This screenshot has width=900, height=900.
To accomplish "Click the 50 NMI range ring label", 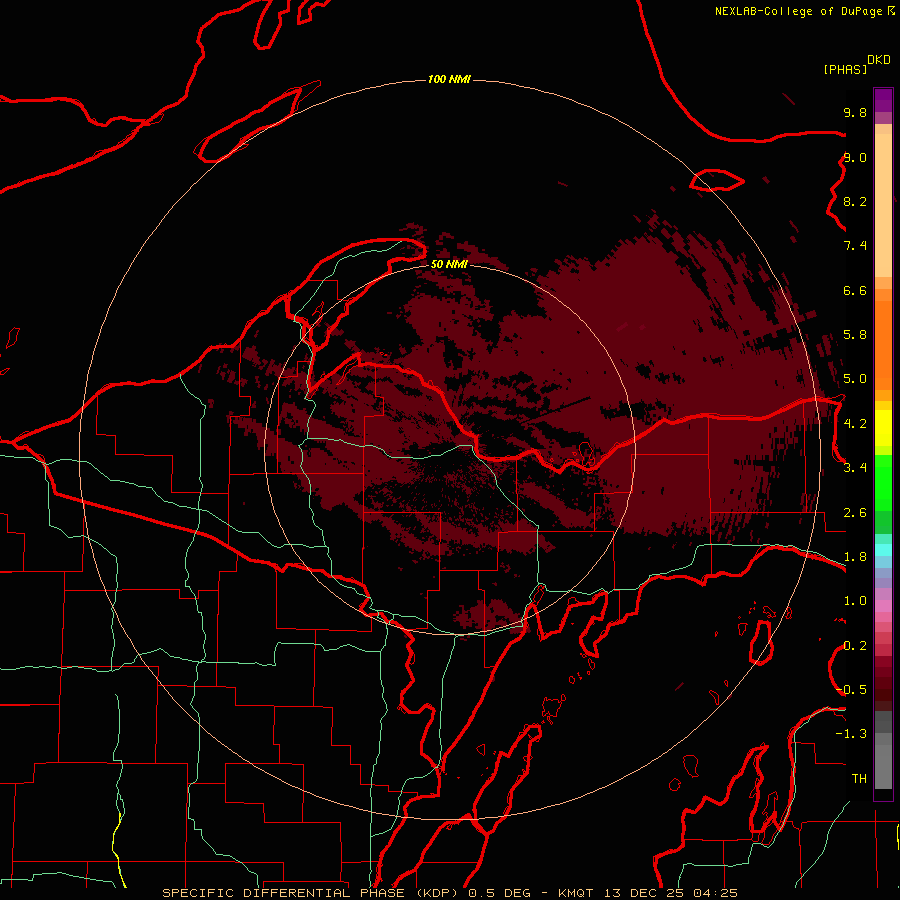I will (x=449, y=264).
